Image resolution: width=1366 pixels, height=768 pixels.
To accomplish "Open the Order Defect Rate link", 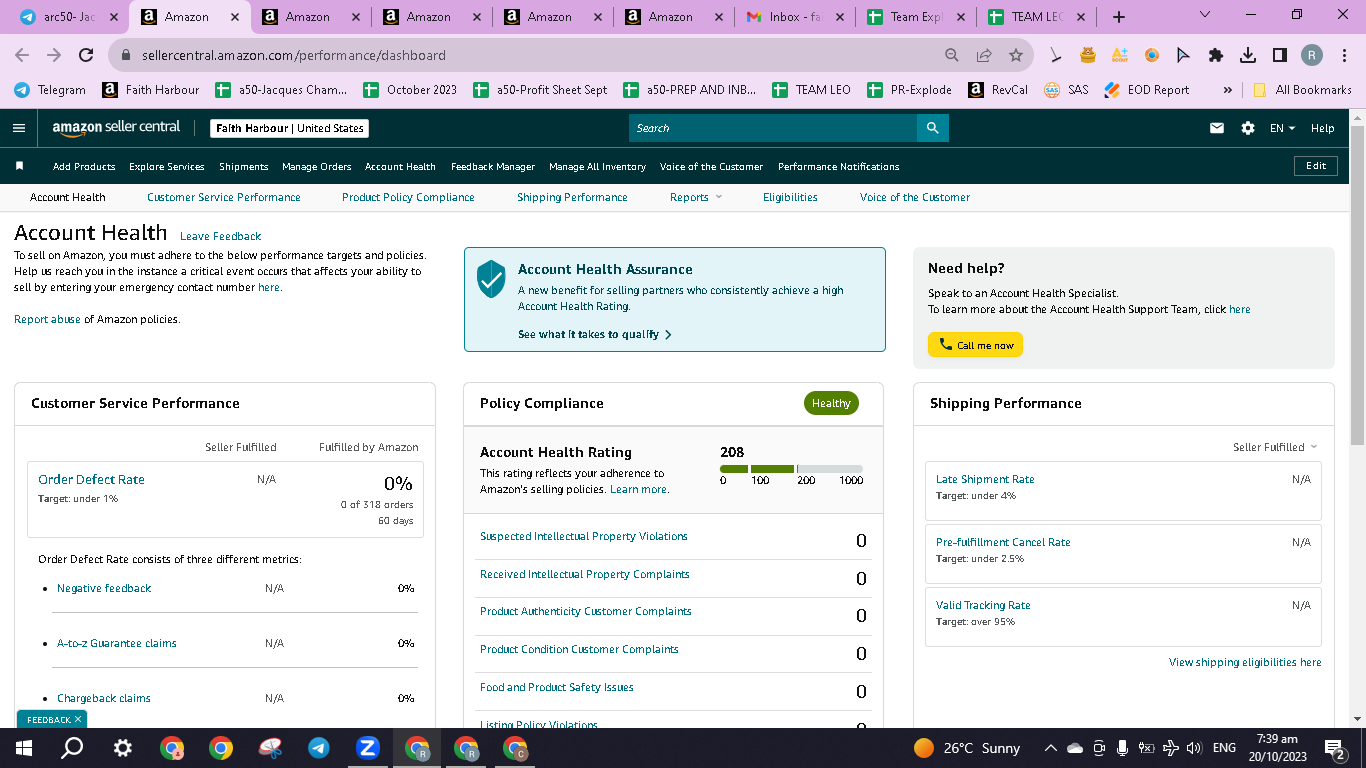I will tap(91, 479).
